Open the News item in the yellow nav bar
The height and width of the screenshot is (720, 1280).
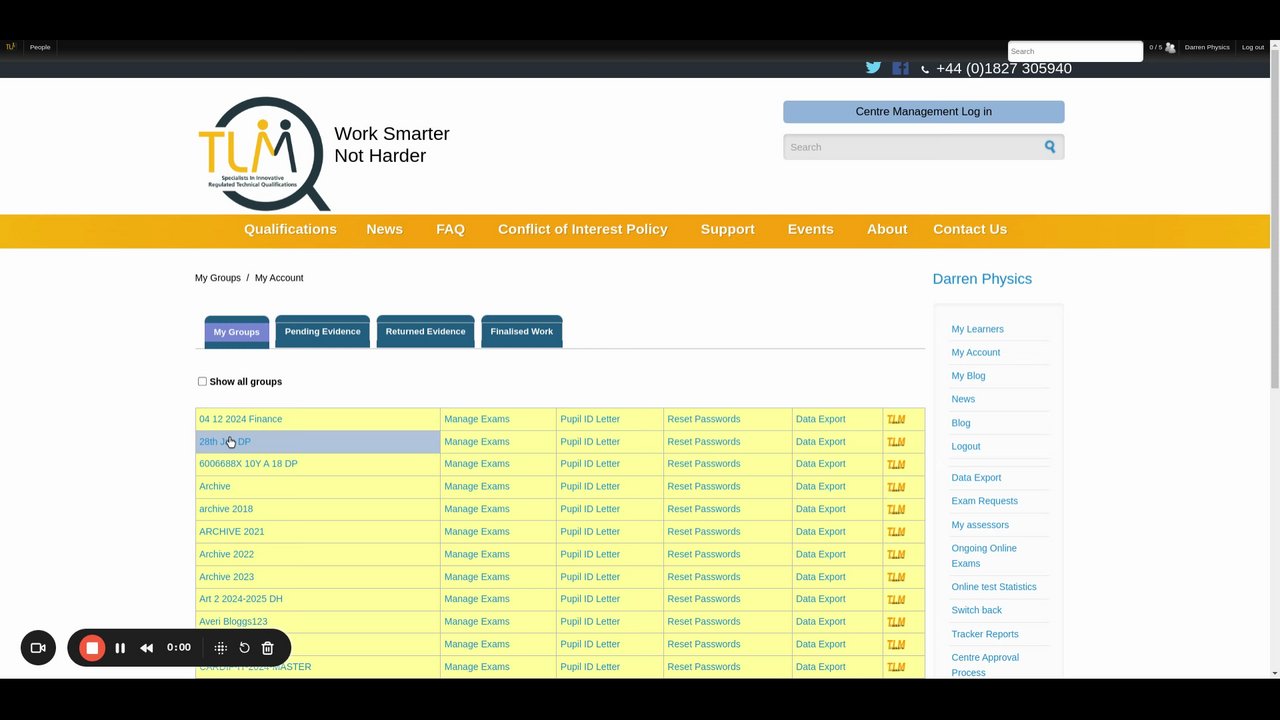(384, 229)
